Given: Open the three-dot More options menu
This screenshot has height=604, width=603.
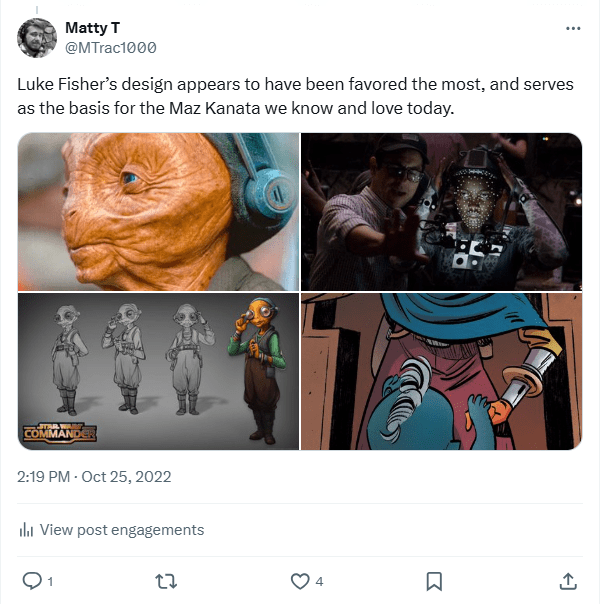Looking at the screenshot, I should 572,28.
